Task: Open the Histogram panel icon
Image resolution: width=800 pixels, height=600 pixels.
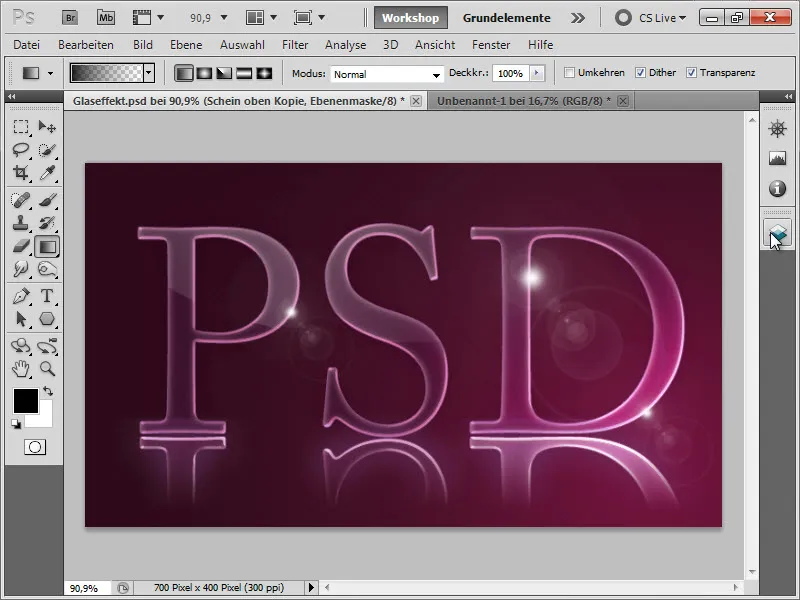Action: click(777, 159)
